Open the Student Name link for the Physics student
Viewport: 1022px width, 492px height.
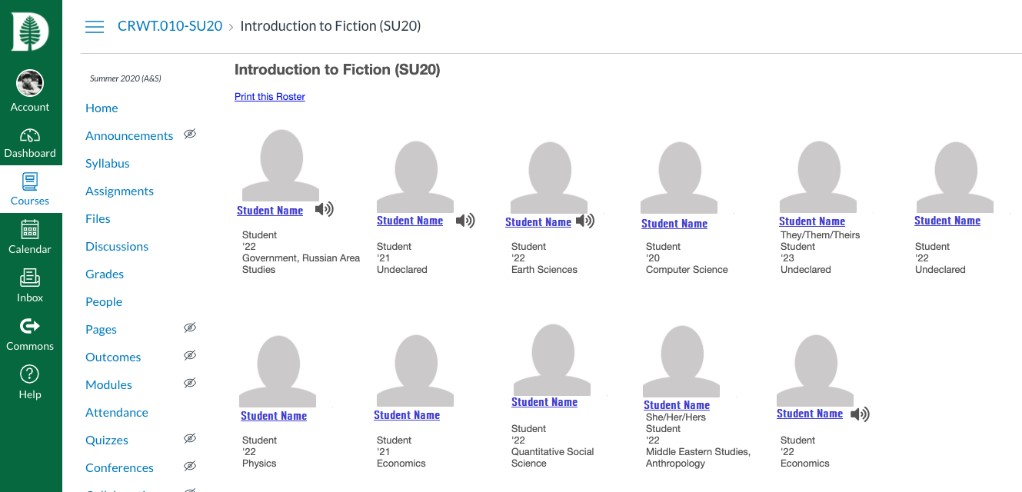coord(273,416)
